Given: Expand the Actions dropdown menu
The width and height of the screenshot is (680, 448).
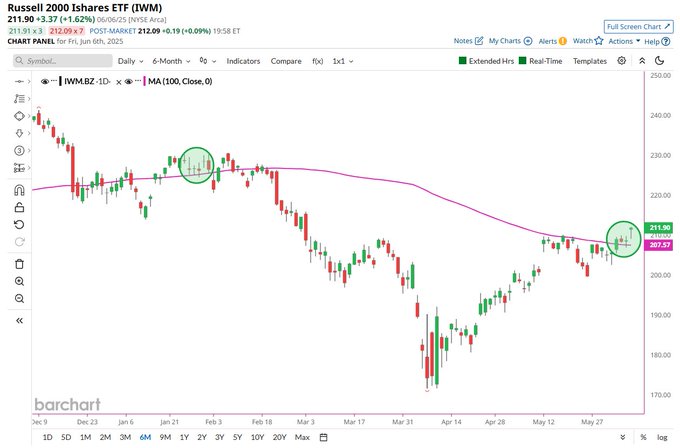Looking at the screenshot, I should pyautogui.click(x=624, y=41).
